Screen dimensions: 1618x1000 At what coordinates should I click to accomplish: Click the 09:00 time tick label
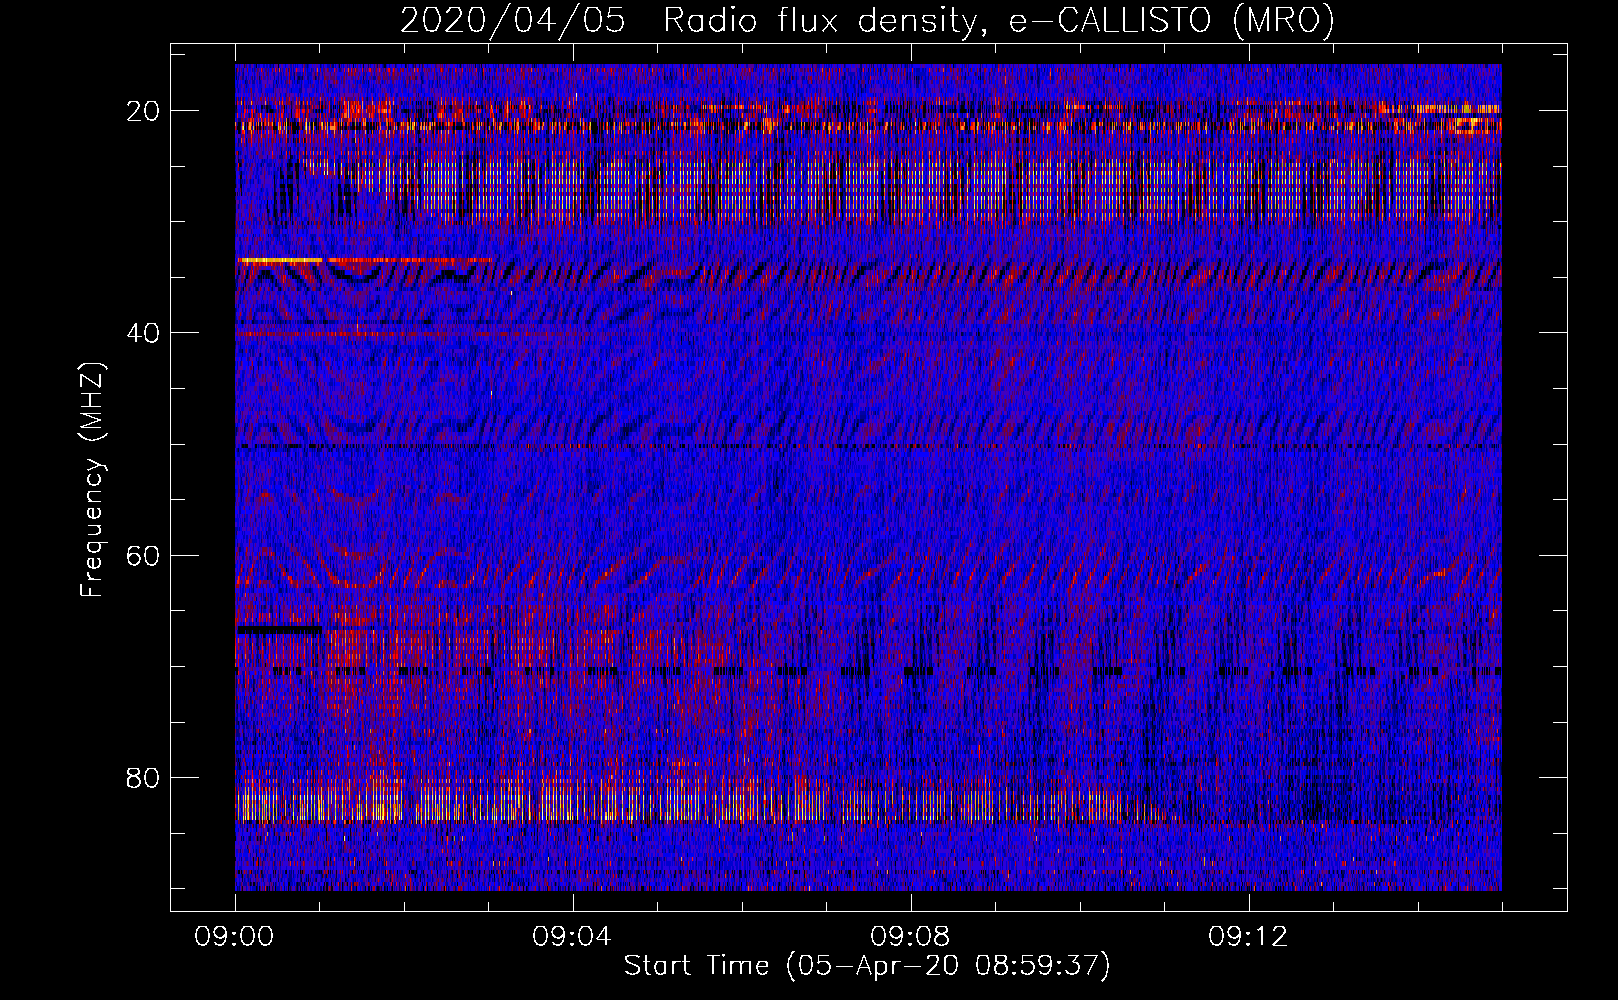pos(235,937)
